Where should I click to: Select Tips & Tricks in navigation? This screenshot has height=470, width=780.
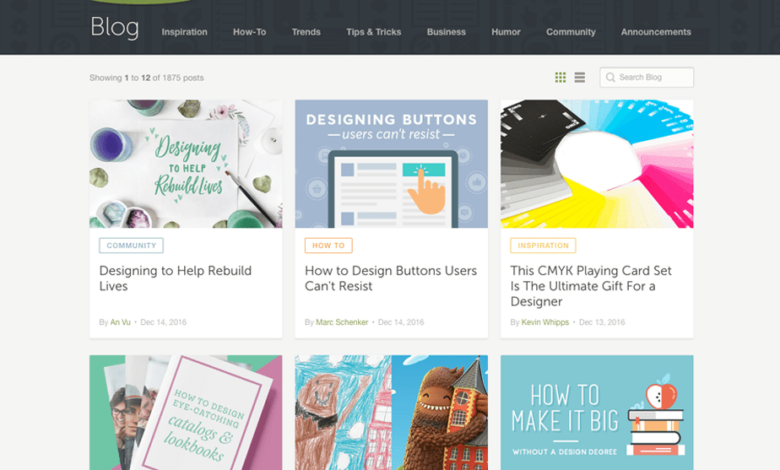pyautogui.click(x=373, y=32)
